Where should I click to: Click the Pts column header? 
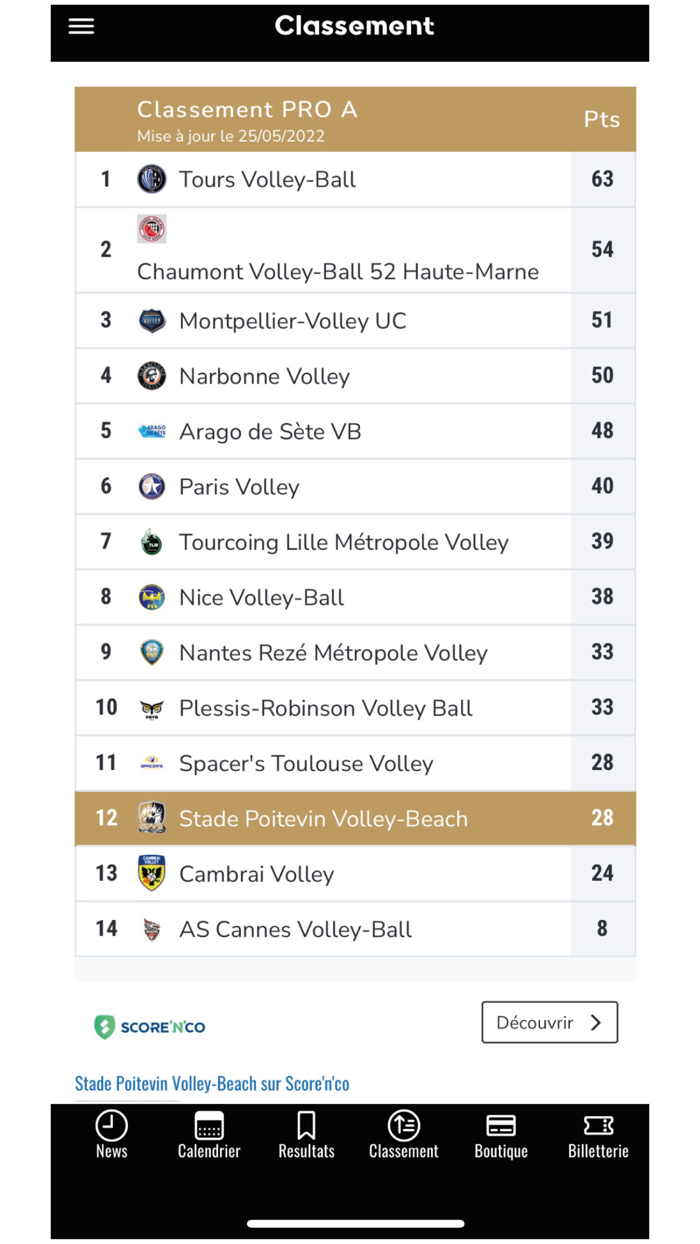602,118
